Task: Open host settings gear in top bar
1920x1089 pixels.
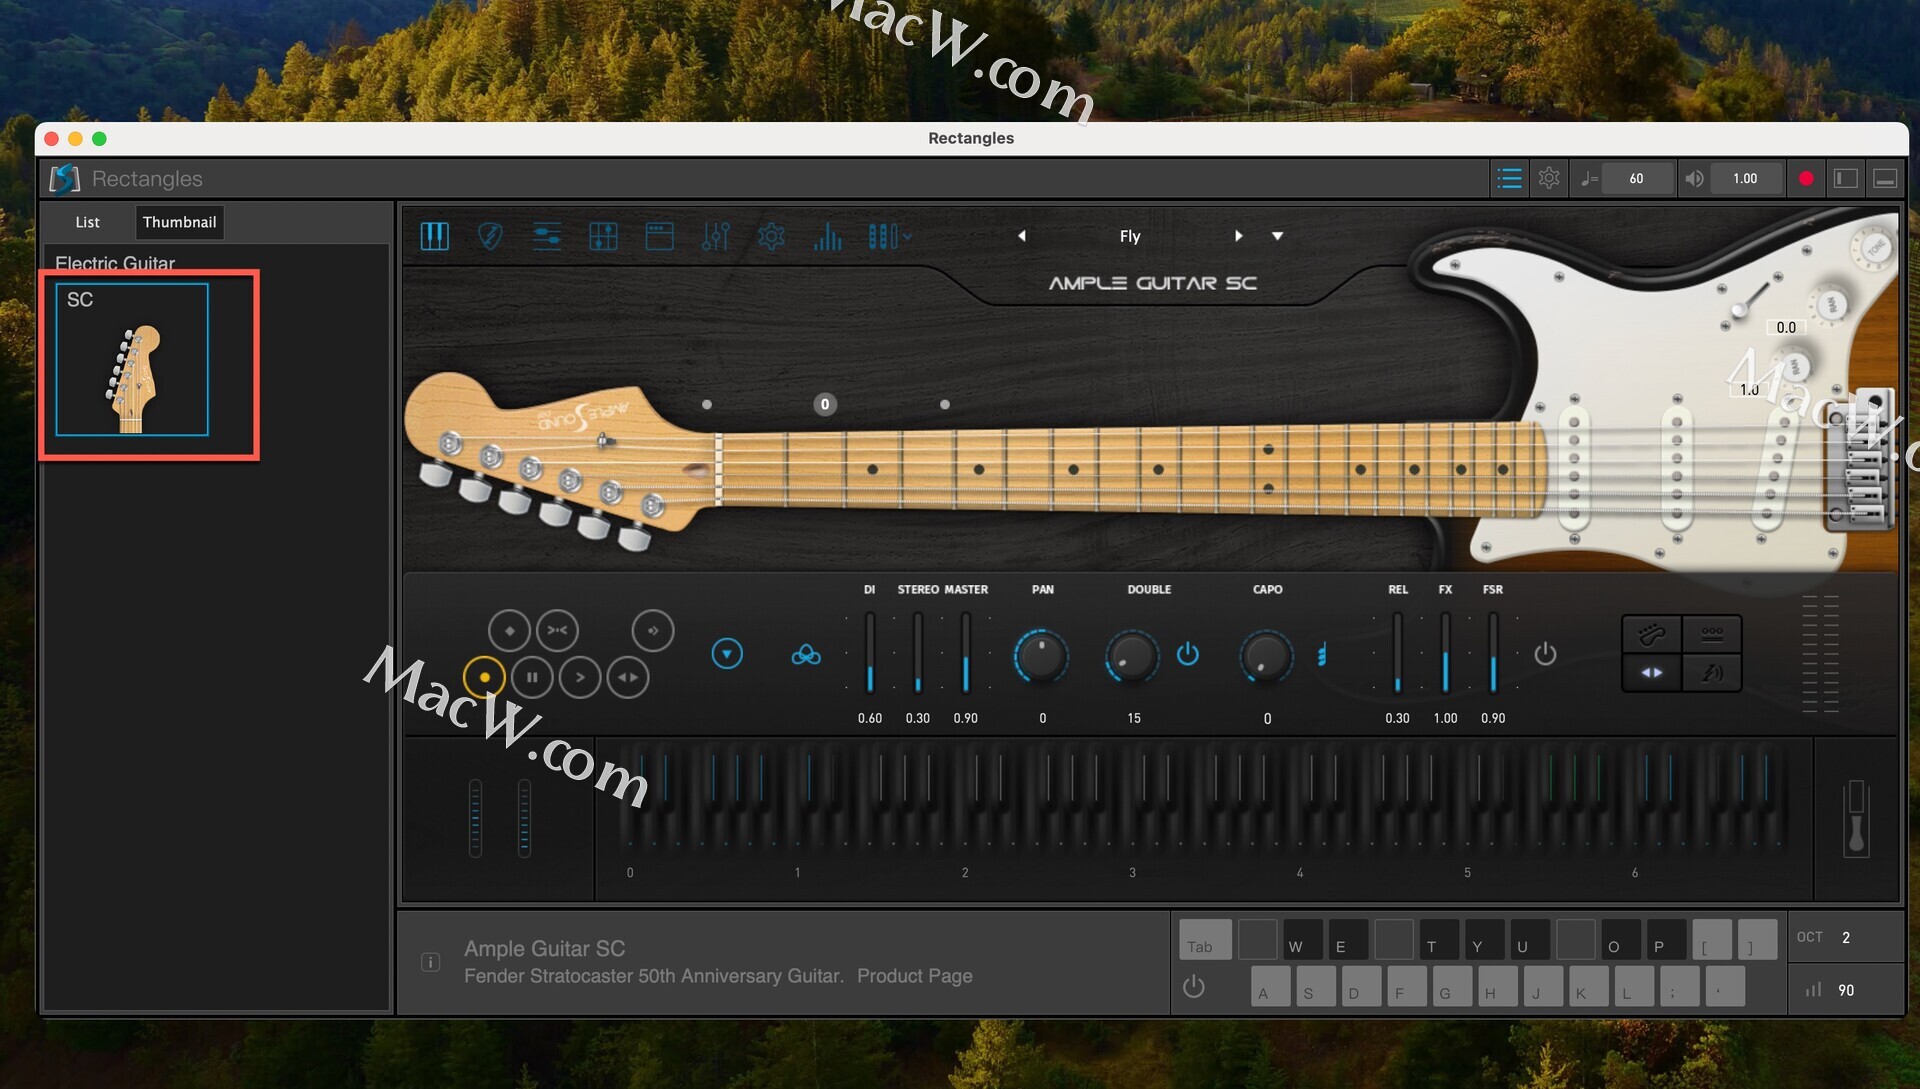Action: (x=1549, y=178)
